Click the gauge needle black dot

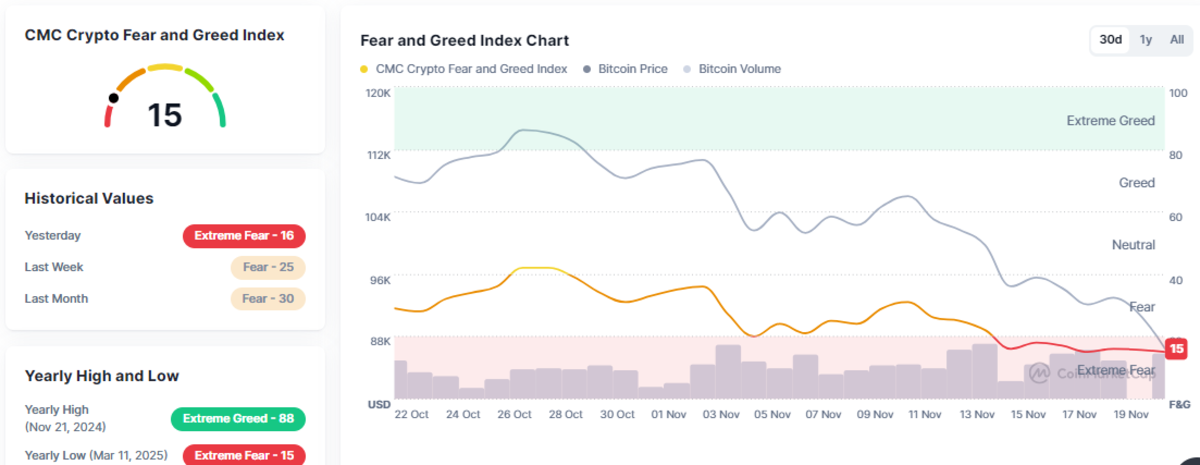113,98
